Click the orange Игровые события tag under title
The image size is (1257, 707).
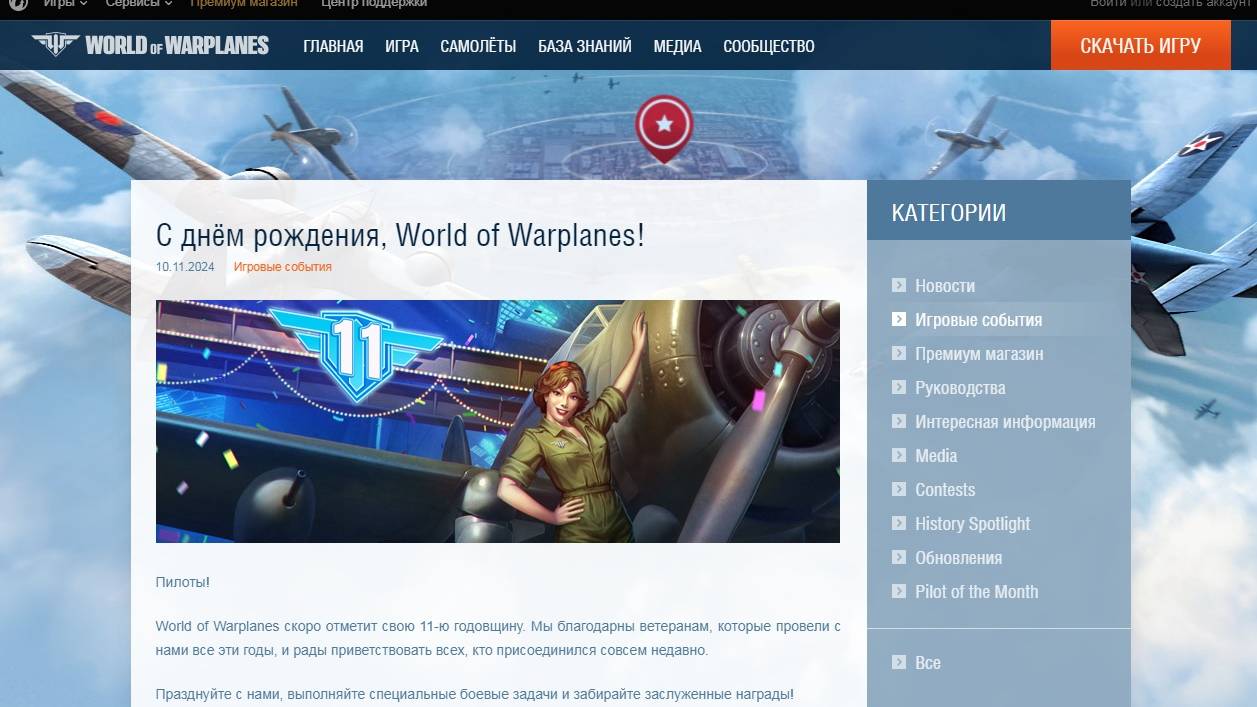pos(283,267)
